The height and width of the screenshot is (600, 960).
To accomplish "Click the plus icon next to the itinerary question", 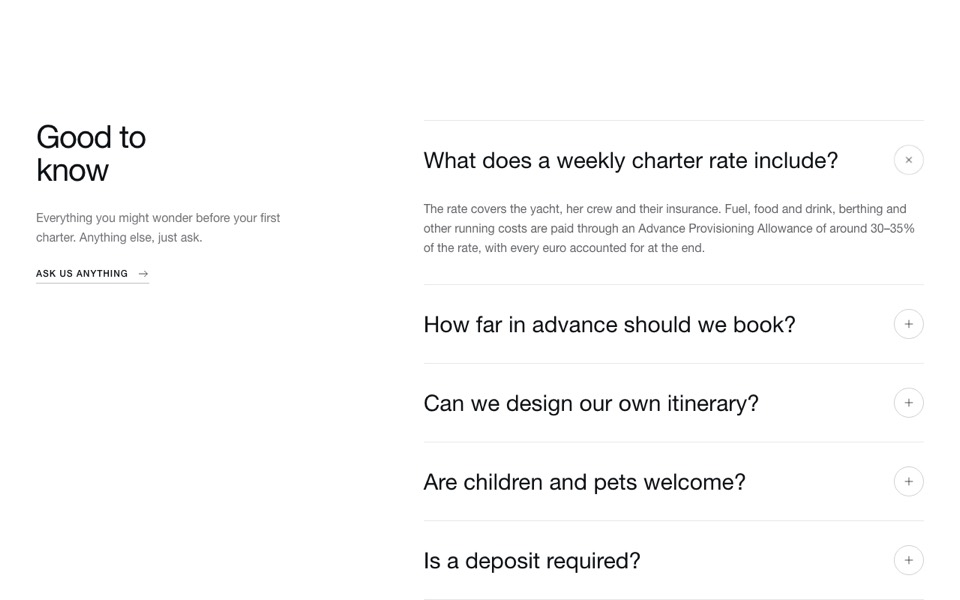I will tap(909, 403).
